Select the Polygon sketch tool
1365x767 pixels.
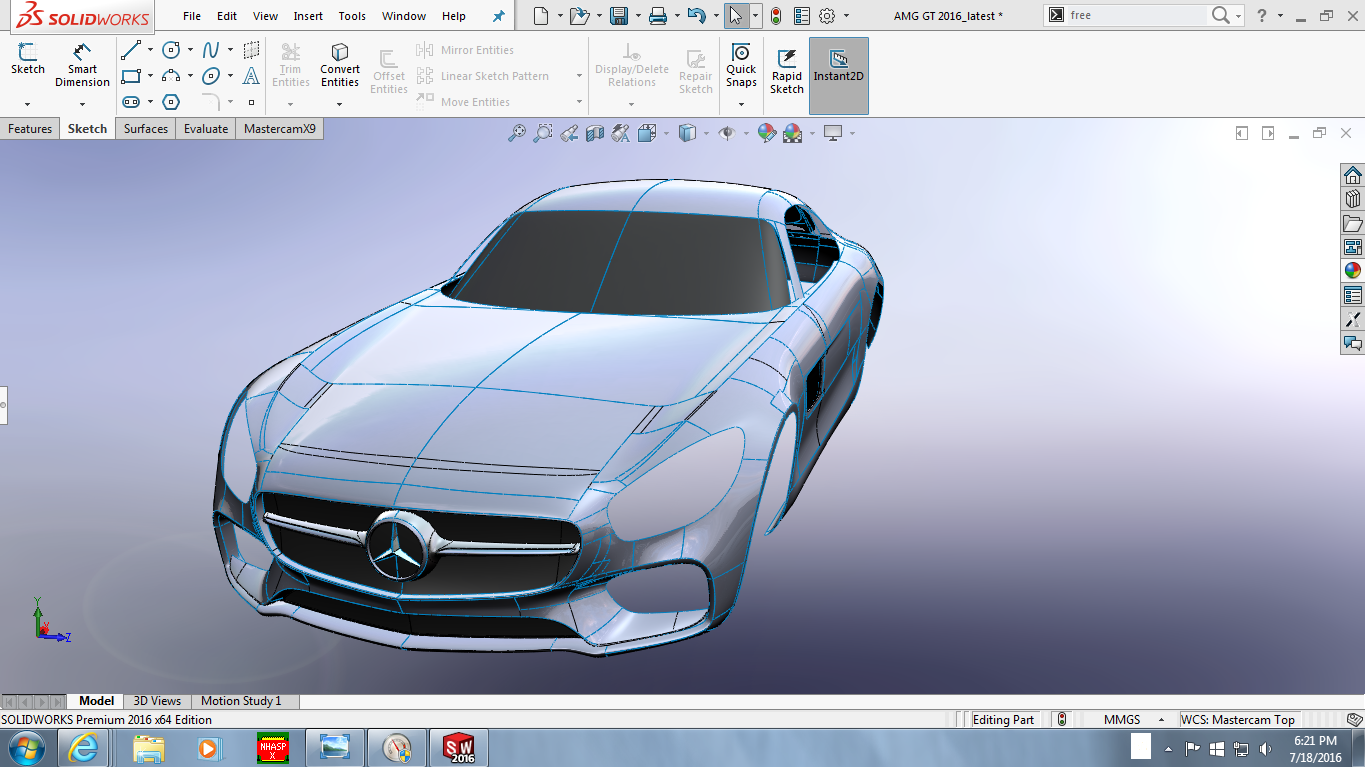point(171,102)
